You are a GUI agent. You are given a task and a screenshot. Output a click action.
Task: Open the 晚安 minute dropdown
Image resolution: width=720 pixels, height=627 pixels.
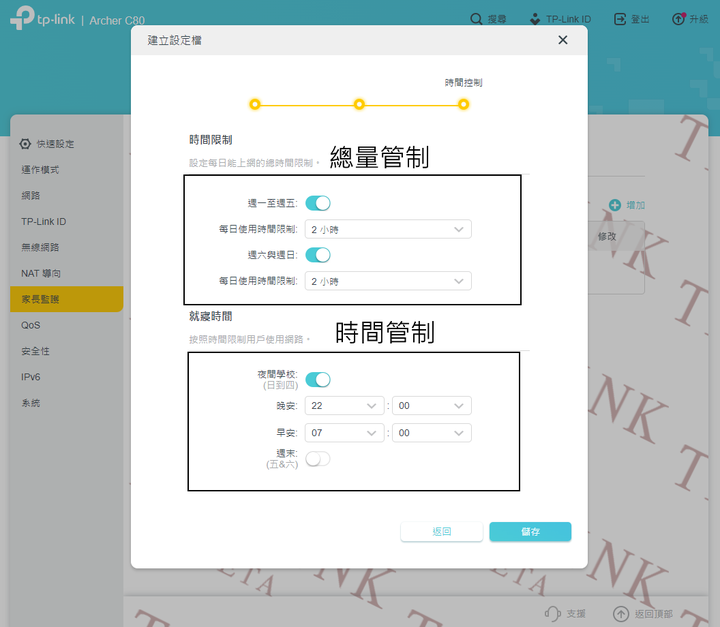coord(432,406)
